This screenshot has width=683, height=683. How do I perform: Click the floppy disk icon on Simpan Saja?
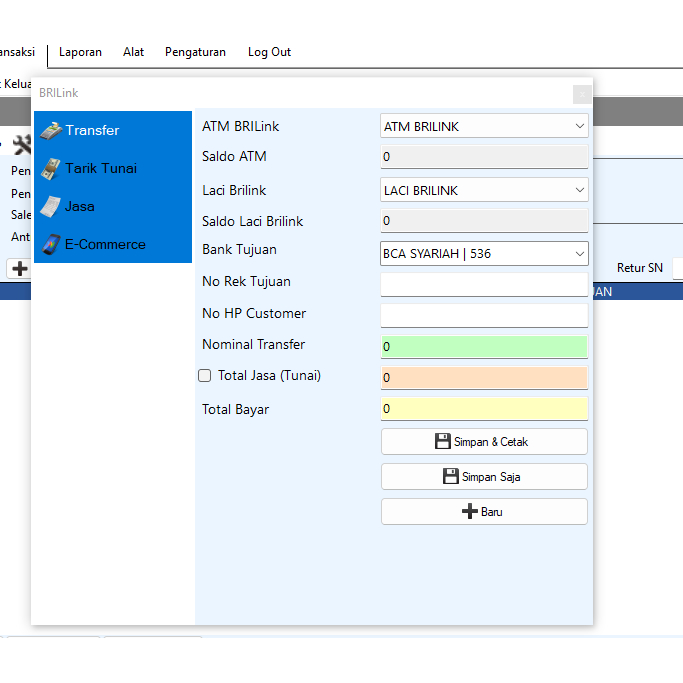tap(450, 476)
